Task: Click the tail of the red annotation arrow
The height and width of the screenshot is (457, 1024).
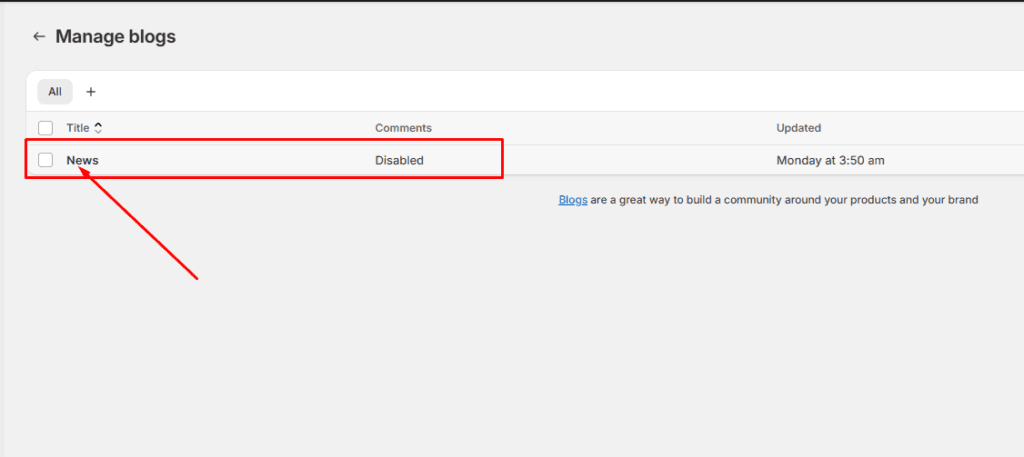Action: (x=196, y=278)
